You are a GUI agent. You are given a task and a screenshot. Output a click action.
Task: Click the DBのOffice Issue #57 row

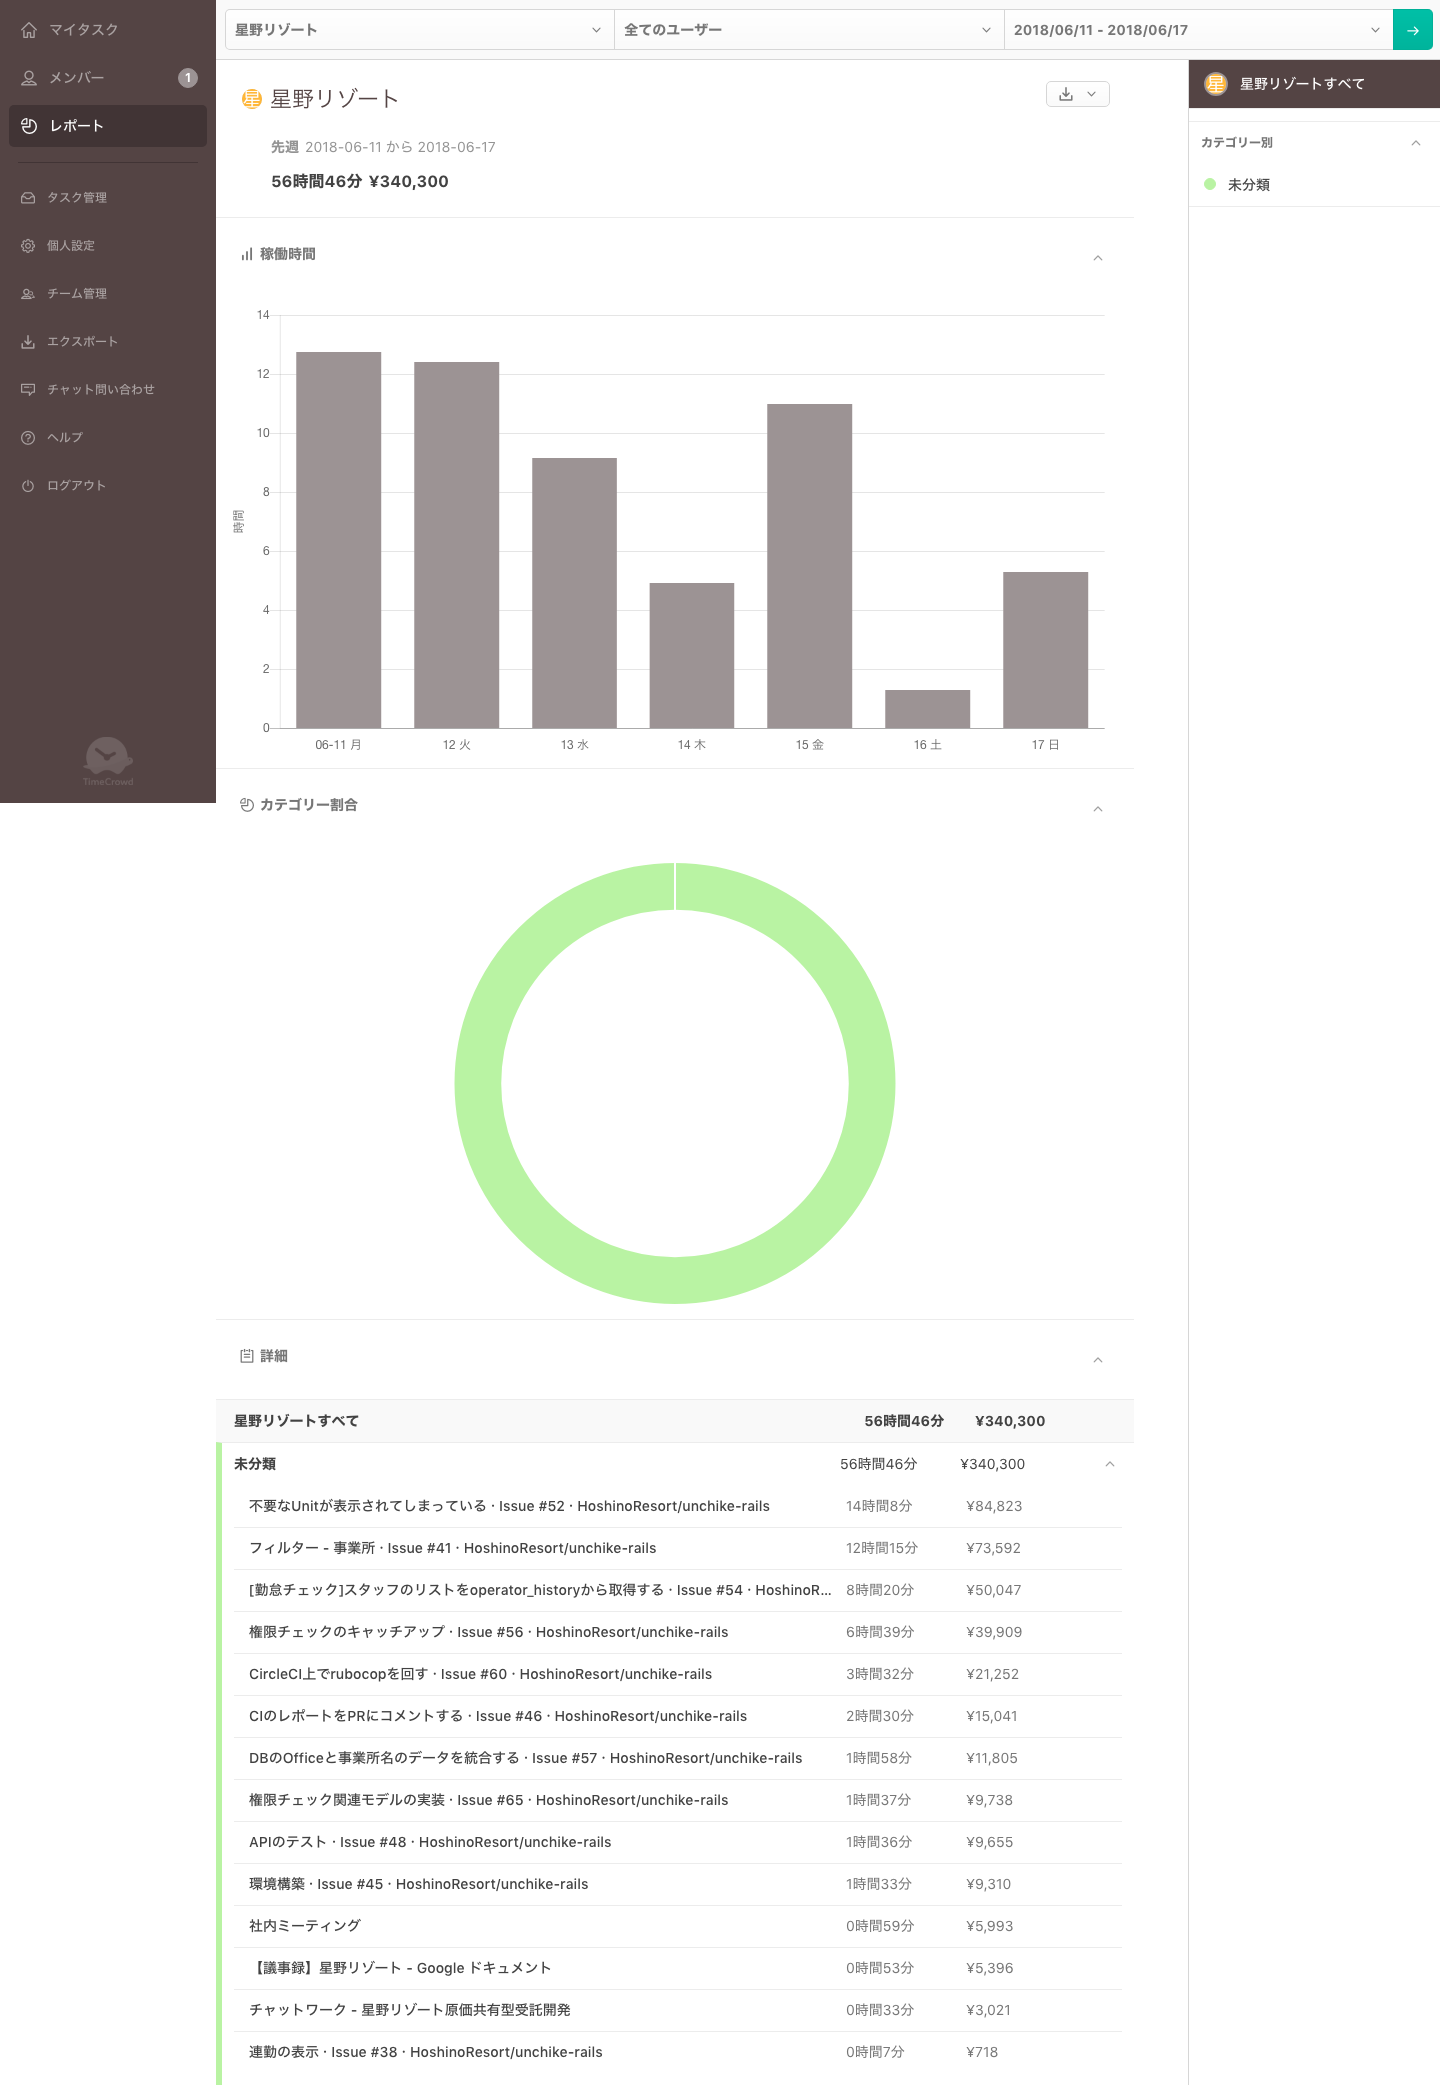(678, 1758)
